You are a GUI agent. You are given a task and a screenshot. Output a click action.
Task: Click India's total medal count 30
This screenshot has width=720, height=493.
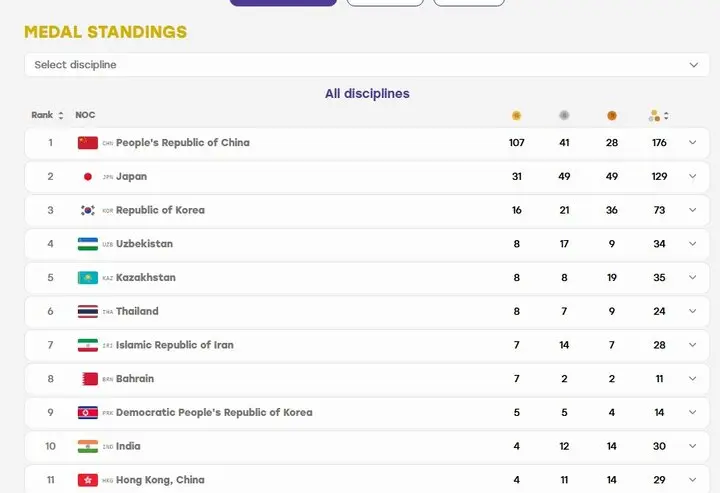tap(659, 446)
